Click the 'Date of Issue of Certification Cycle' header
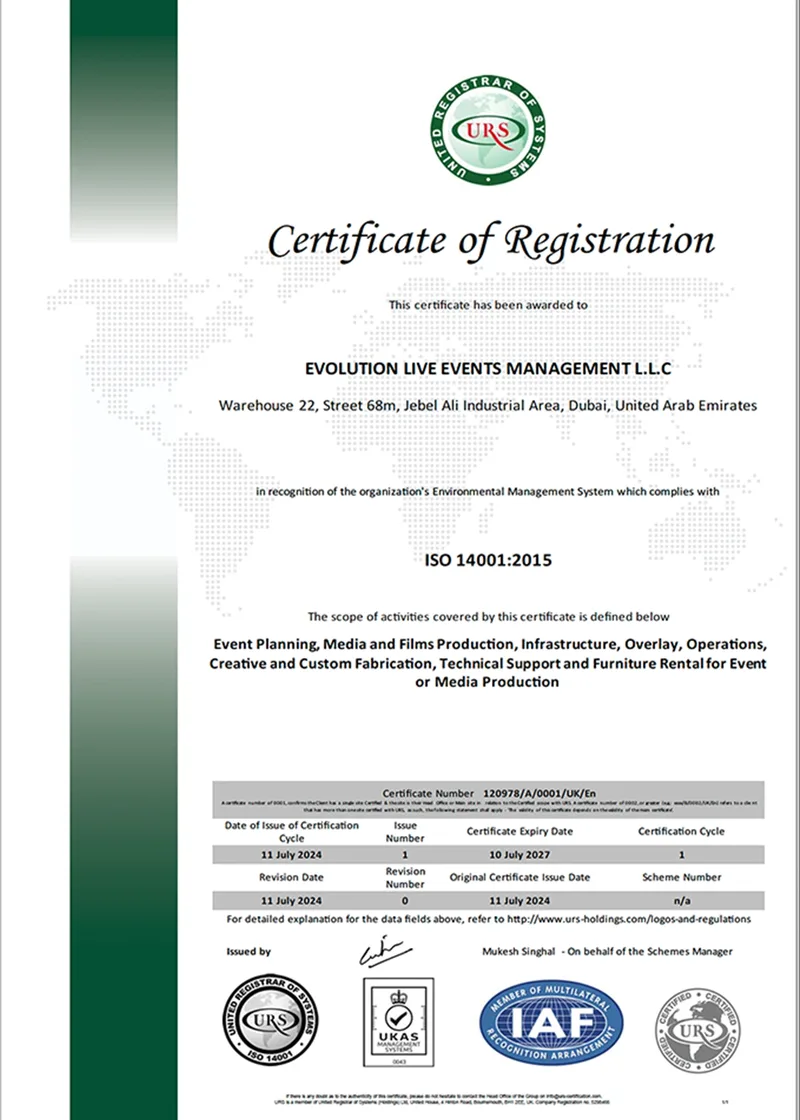 tap(291, 831)
